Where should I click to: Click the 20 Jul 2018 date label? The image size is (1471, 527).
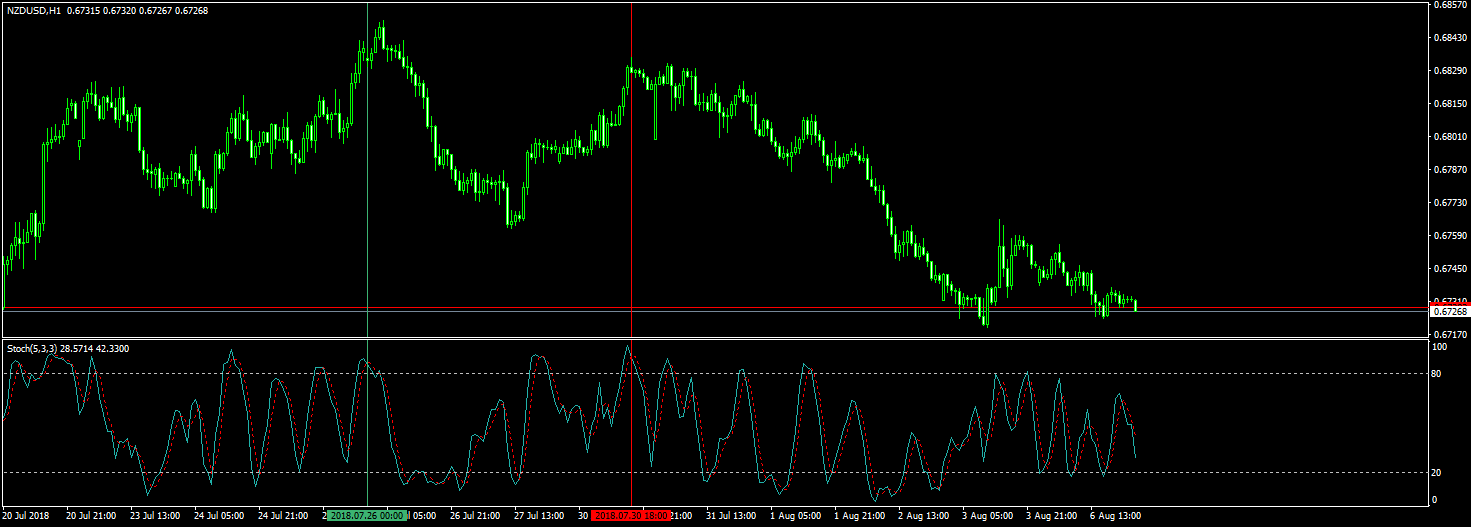[25, 516]
